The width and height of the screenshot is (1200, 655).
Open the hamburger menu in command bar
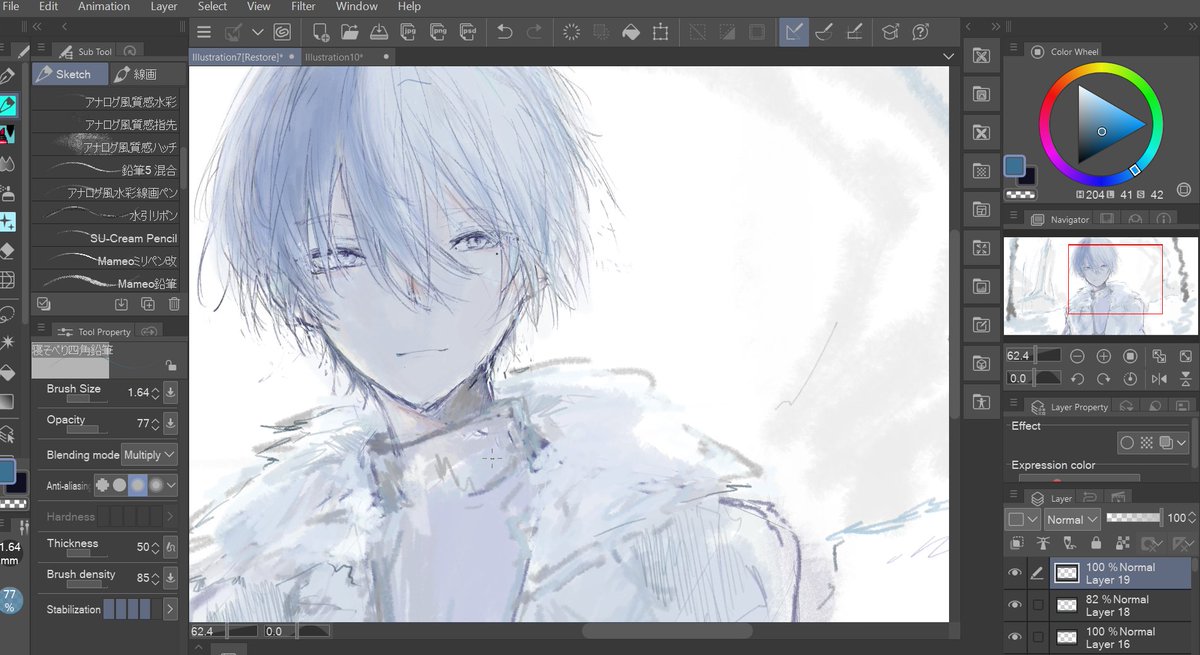204,32
